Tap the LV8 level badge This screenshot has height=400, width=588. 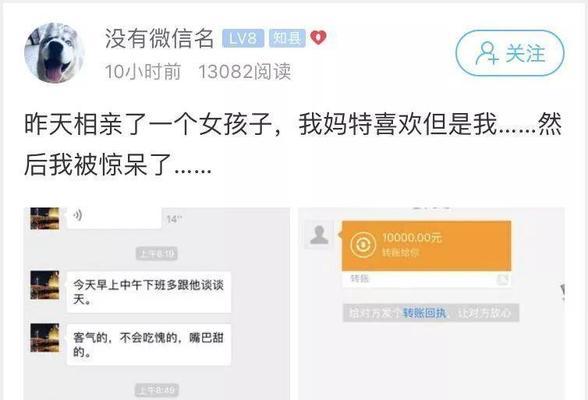point(243,38)
